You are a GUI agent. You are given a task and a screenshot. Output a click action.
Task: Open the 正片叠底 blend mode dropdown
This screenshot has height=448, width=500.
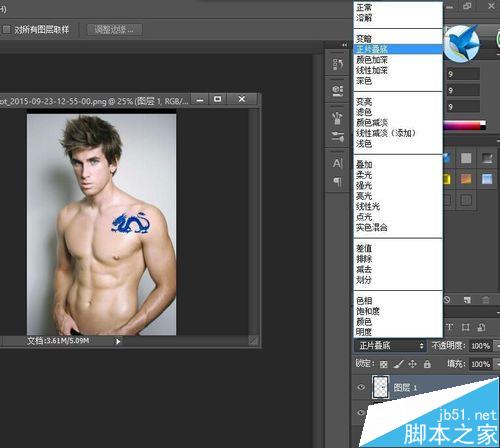click(x=390, y=346)
